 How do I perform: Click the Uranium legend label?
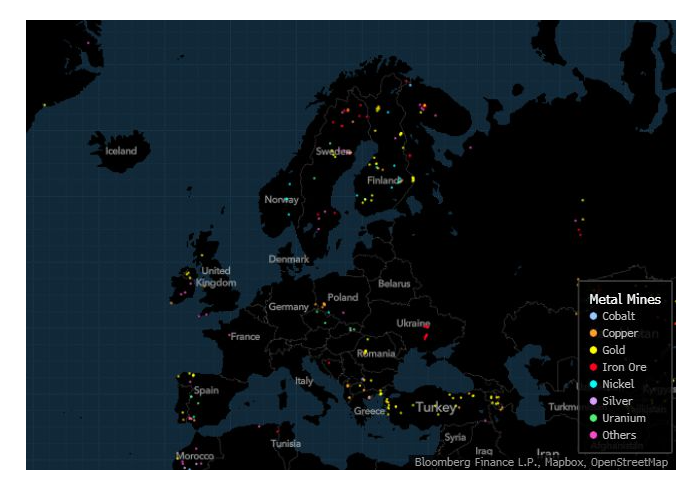(623, 418)
